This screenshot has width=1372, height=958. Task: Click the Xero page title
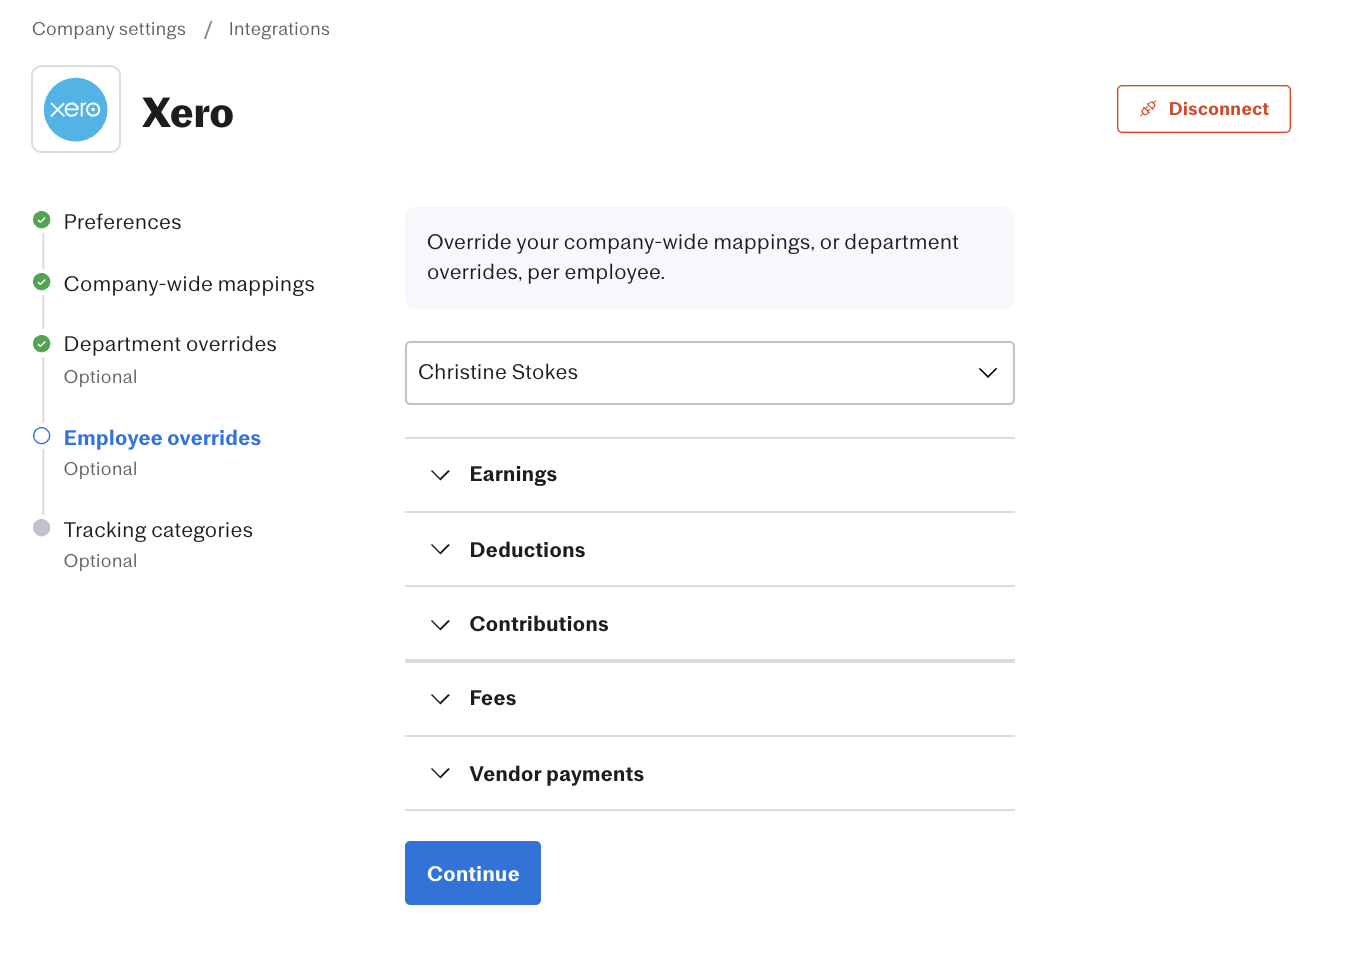(x=188, y=113)
